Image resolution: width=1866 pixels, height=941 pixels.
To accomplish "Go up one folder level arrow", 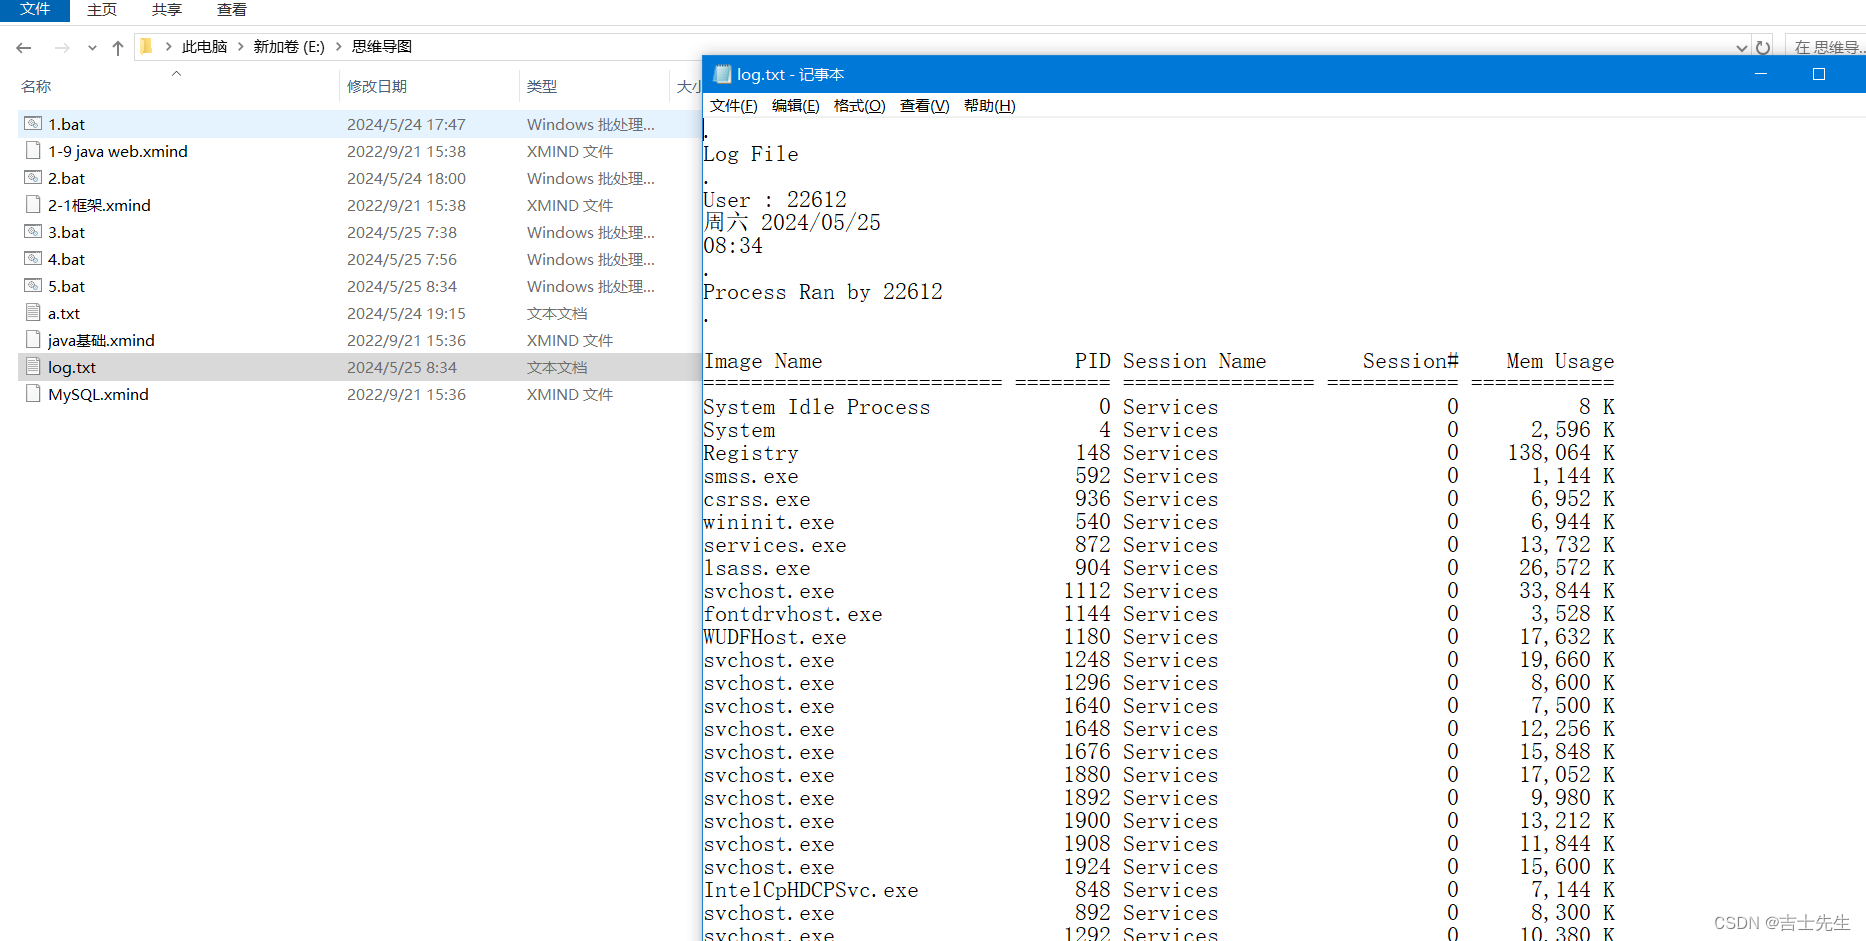I will pos(118,47).
